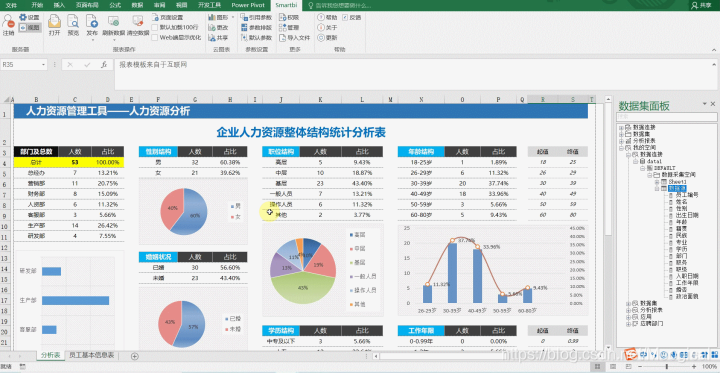Click the 刷新数据 refresh data icon
The height and width of the screenshot is (373, 720).
pyautogui.click(x=113, y=22)
